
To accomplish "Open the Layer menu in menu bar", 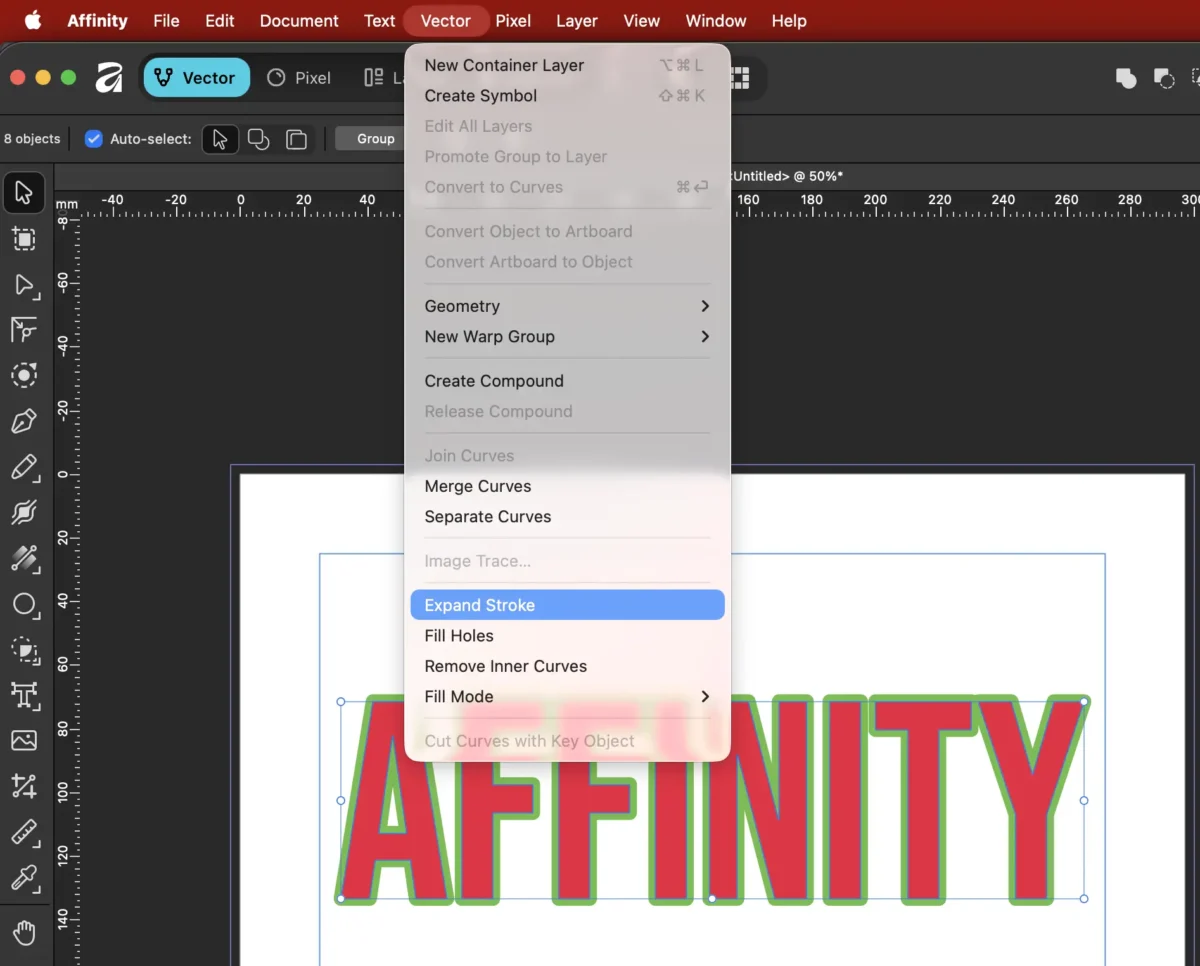I will pos(576,21).
